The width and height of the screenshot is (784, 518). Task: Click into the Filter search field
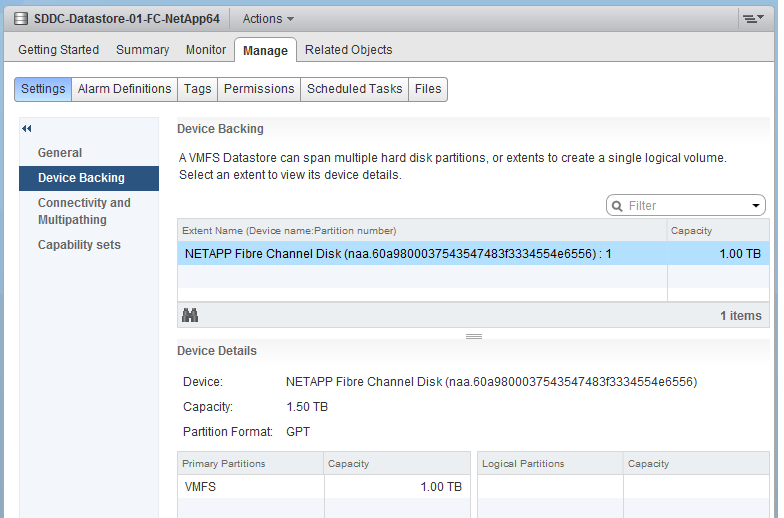685,206
